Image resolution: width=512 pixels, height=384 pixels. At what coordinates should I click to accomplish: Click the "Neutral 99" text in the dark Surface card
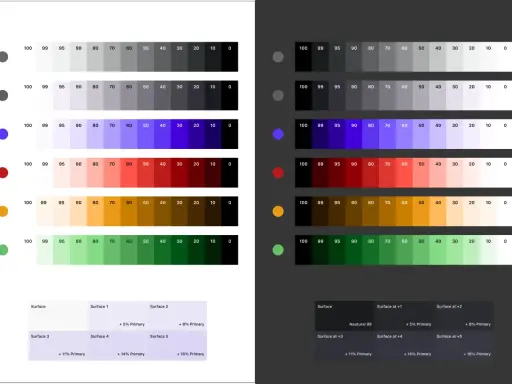point(360,324)
